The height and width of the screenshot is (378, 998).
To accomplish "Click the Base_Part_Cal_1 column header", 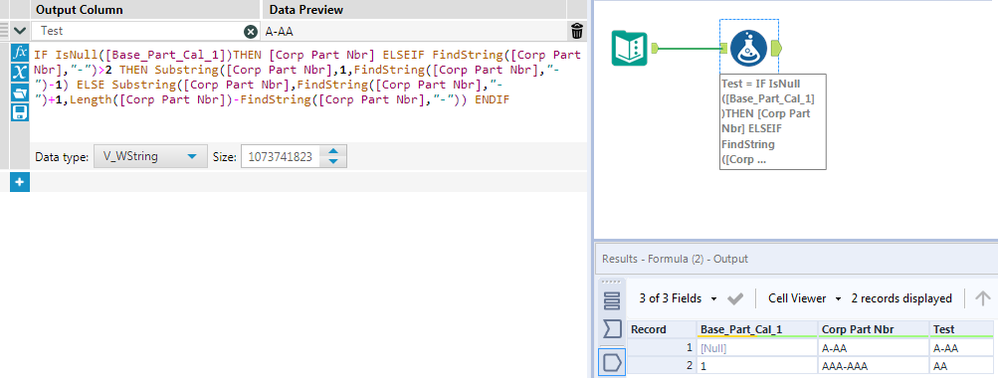I will [x=757, y=330].
